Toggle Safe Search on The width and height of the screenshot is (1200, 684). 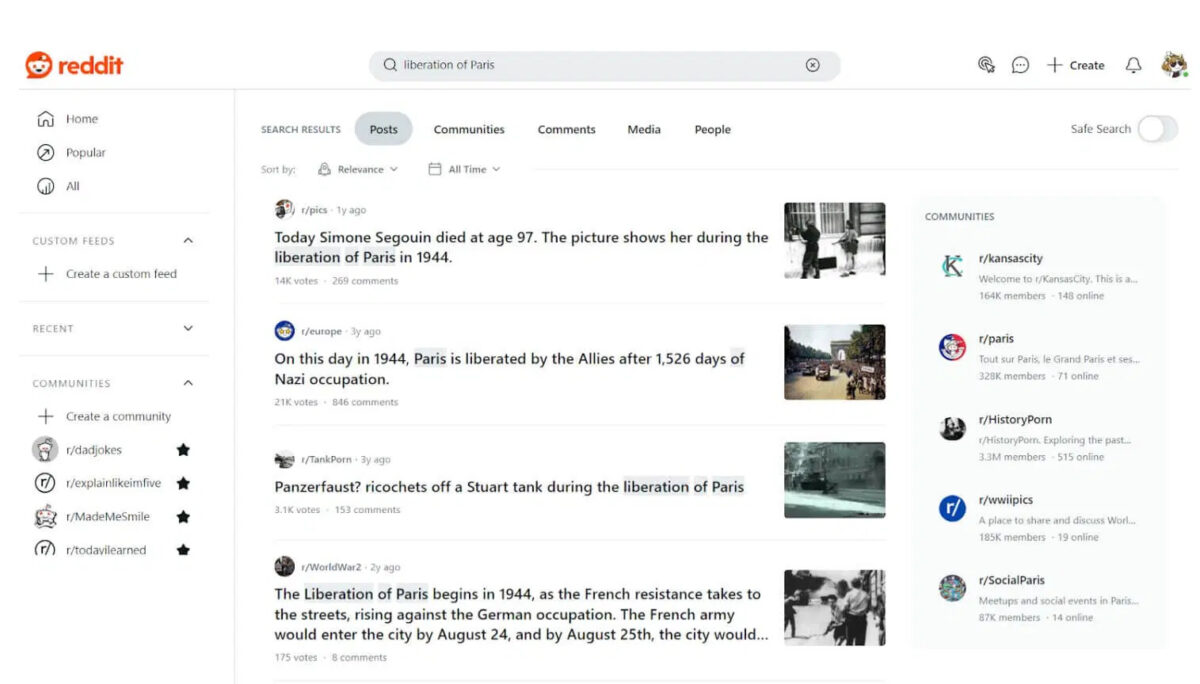coord(1159,129)
